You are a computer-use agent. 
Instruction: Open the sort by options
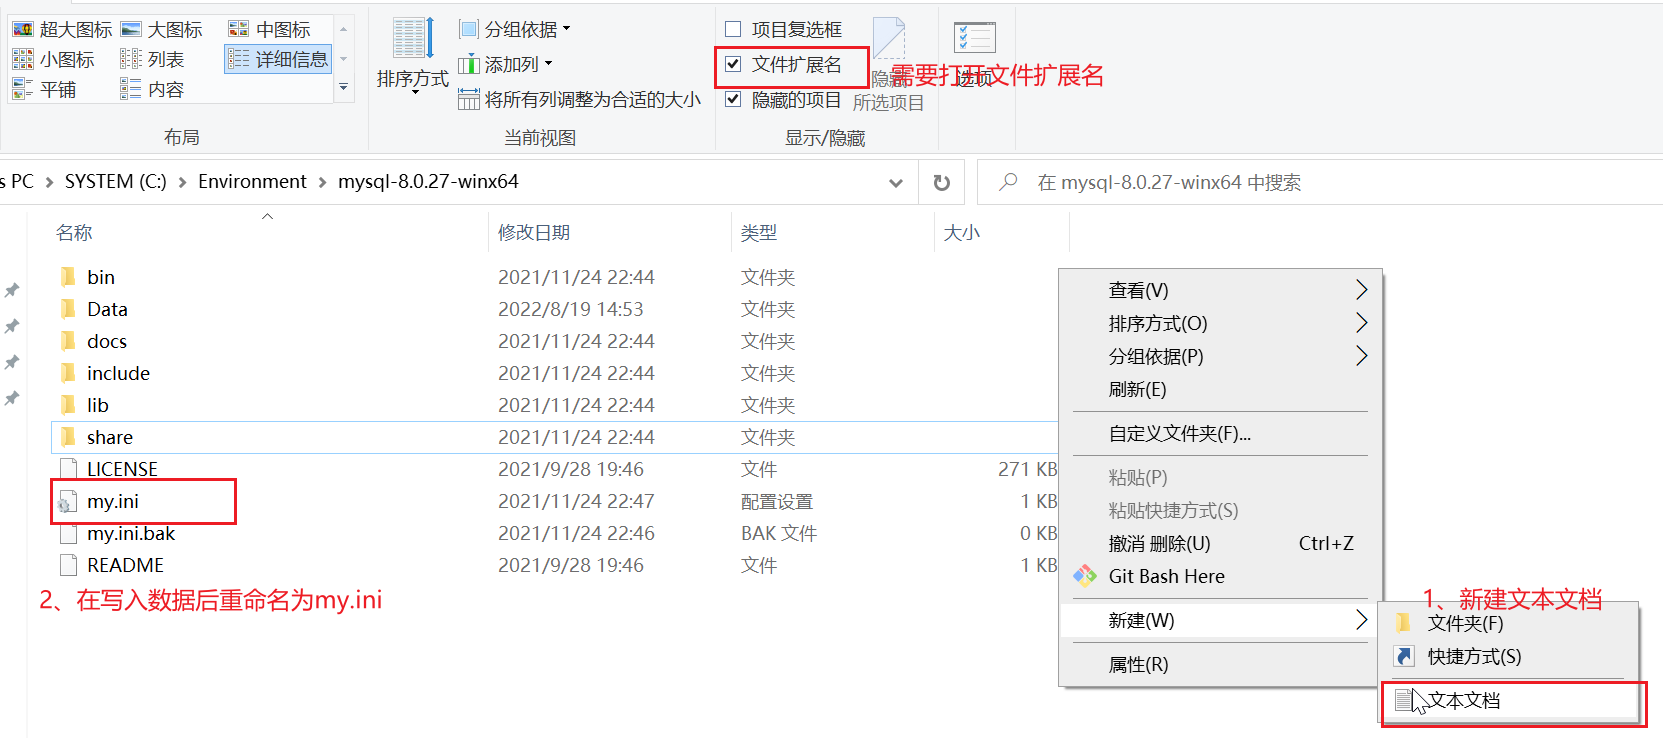tap(413, 55)
